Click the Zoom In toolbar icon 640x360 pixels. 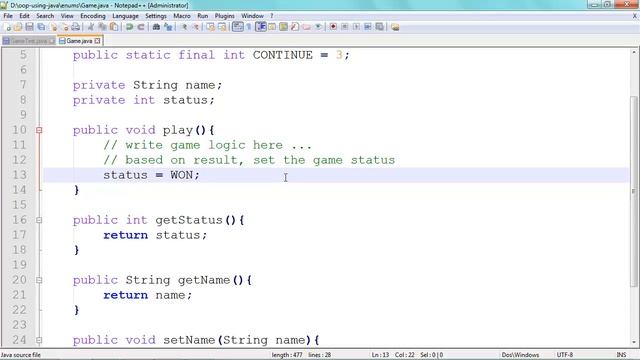[x=184, y=27]
